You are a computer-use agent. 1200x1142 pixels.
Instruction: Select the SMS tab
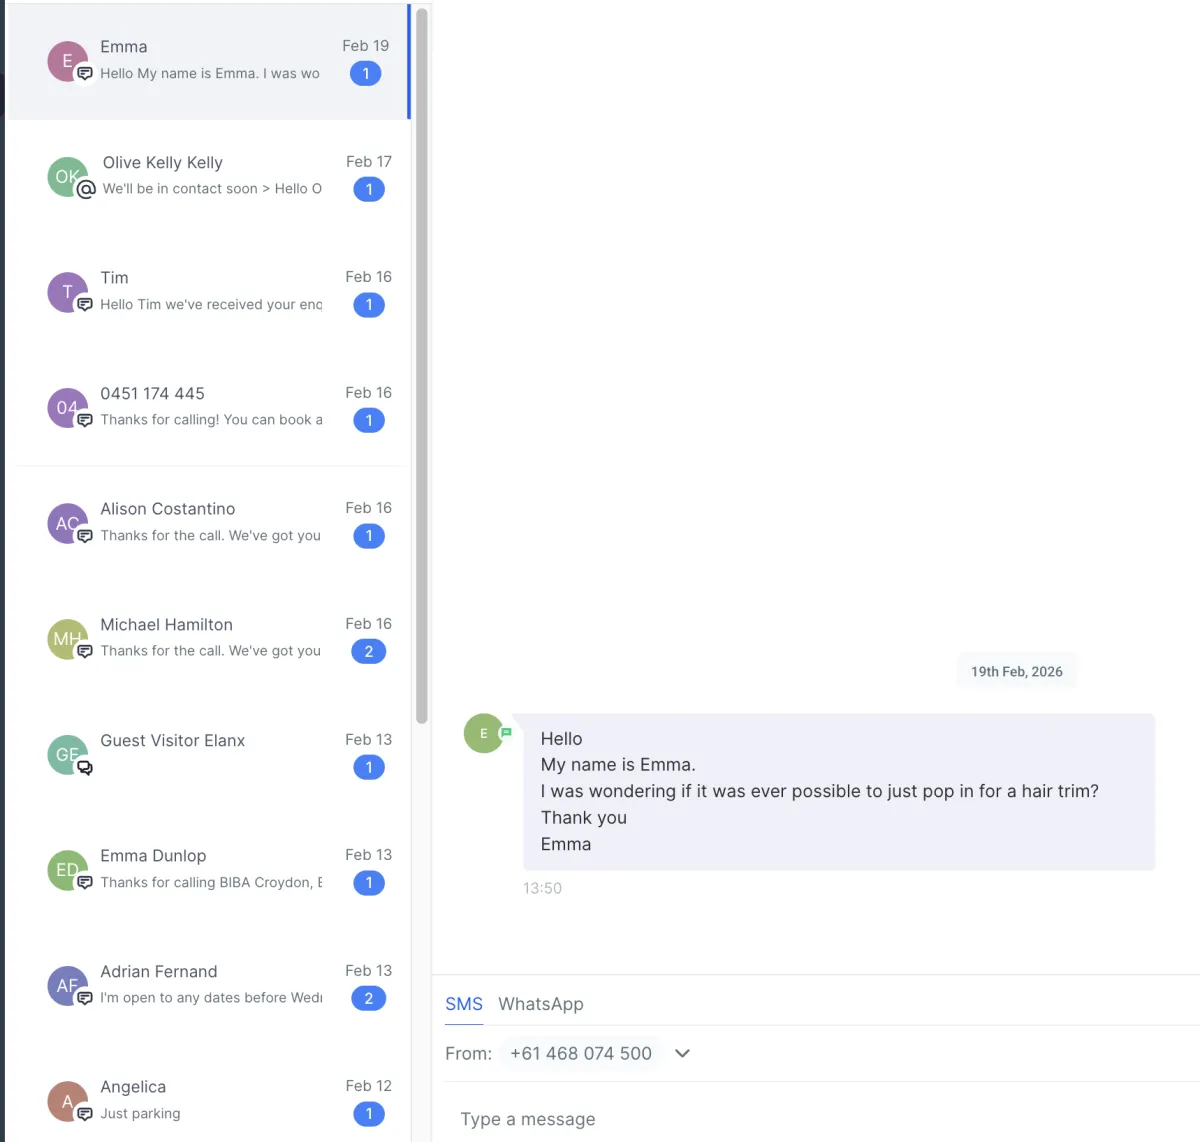click(x=464, y=1004)
